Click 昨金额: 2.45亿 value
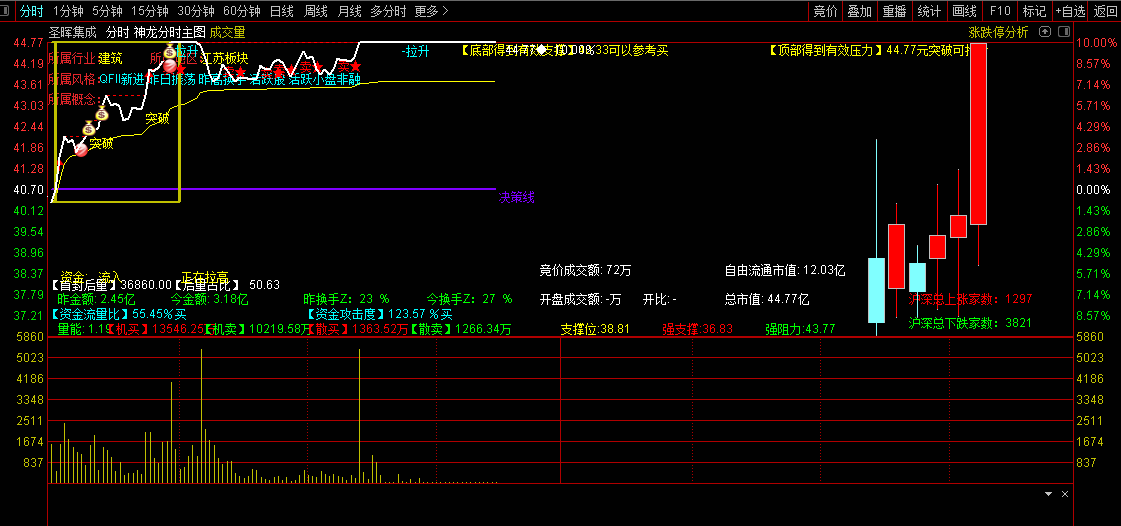Image resolution: width=1121 pixels, height=526 pixels. coord(97,299)
